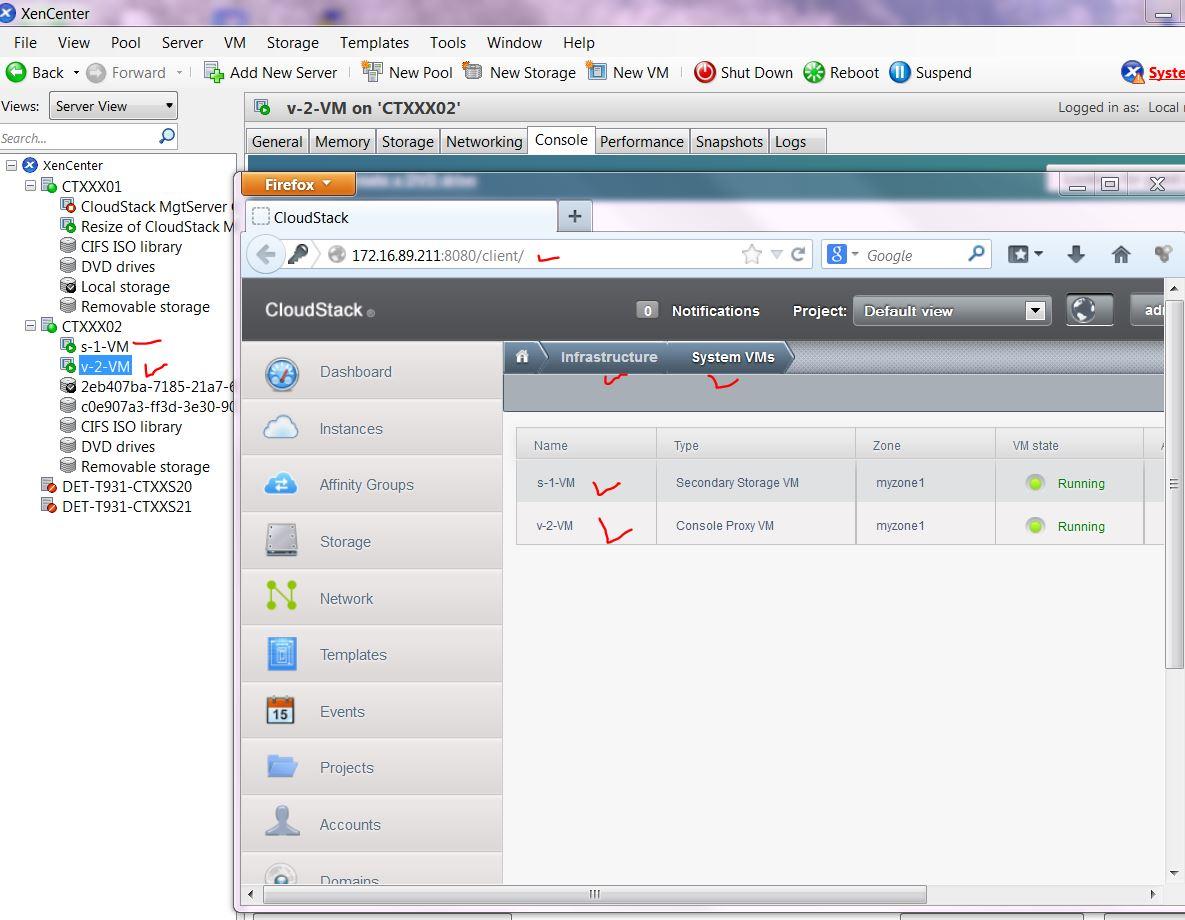Open the File menu
1185x920 pixels.
click(x=25, y=43)
